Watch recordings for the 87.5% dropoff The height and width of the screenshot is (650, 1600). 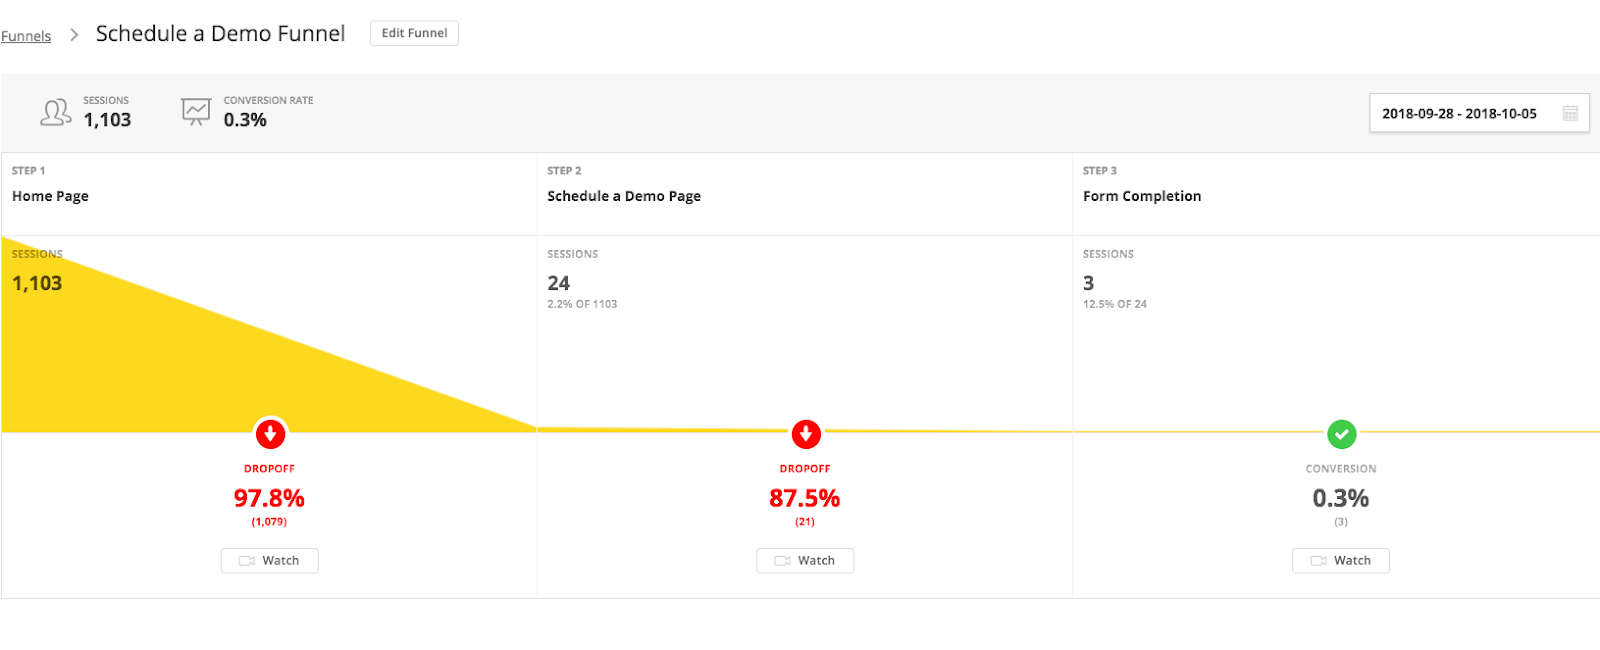pos(805,561)
